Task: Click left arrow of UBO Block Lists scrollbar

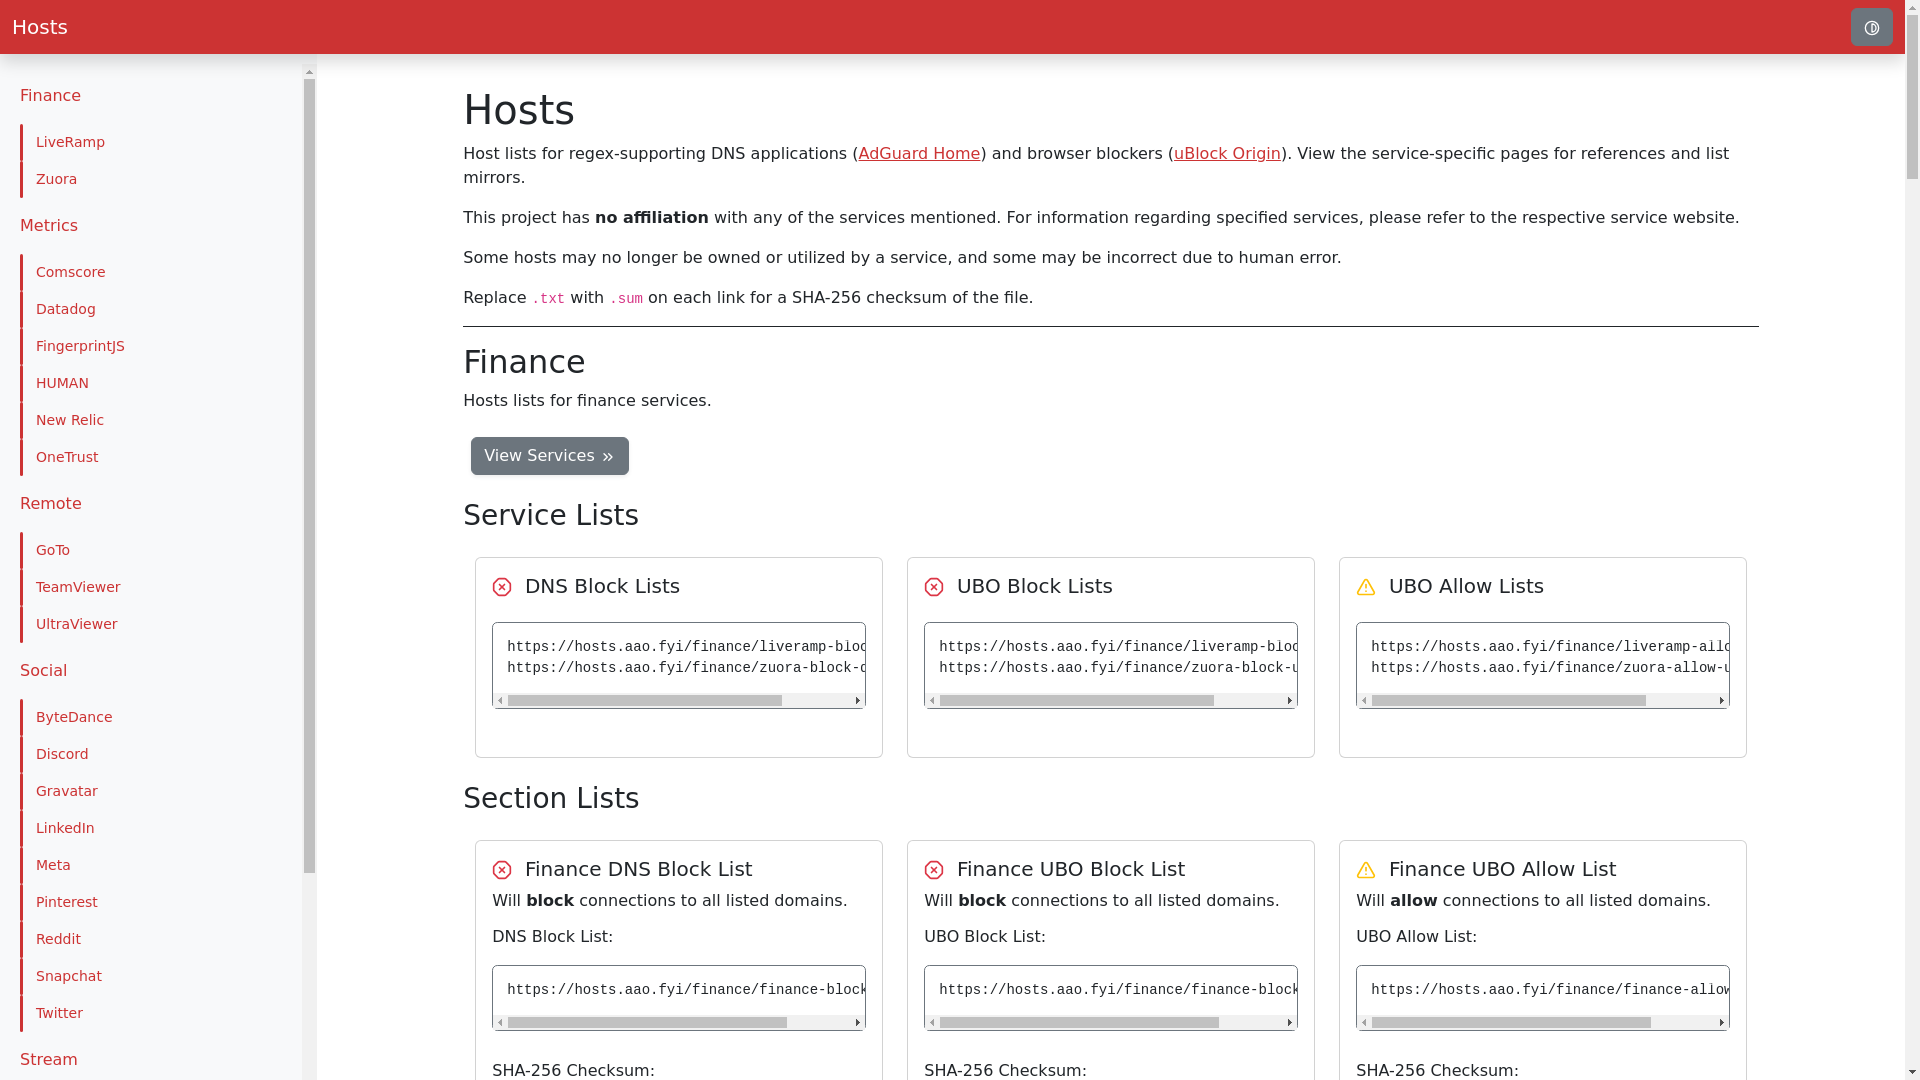Action: pos(932,701)
